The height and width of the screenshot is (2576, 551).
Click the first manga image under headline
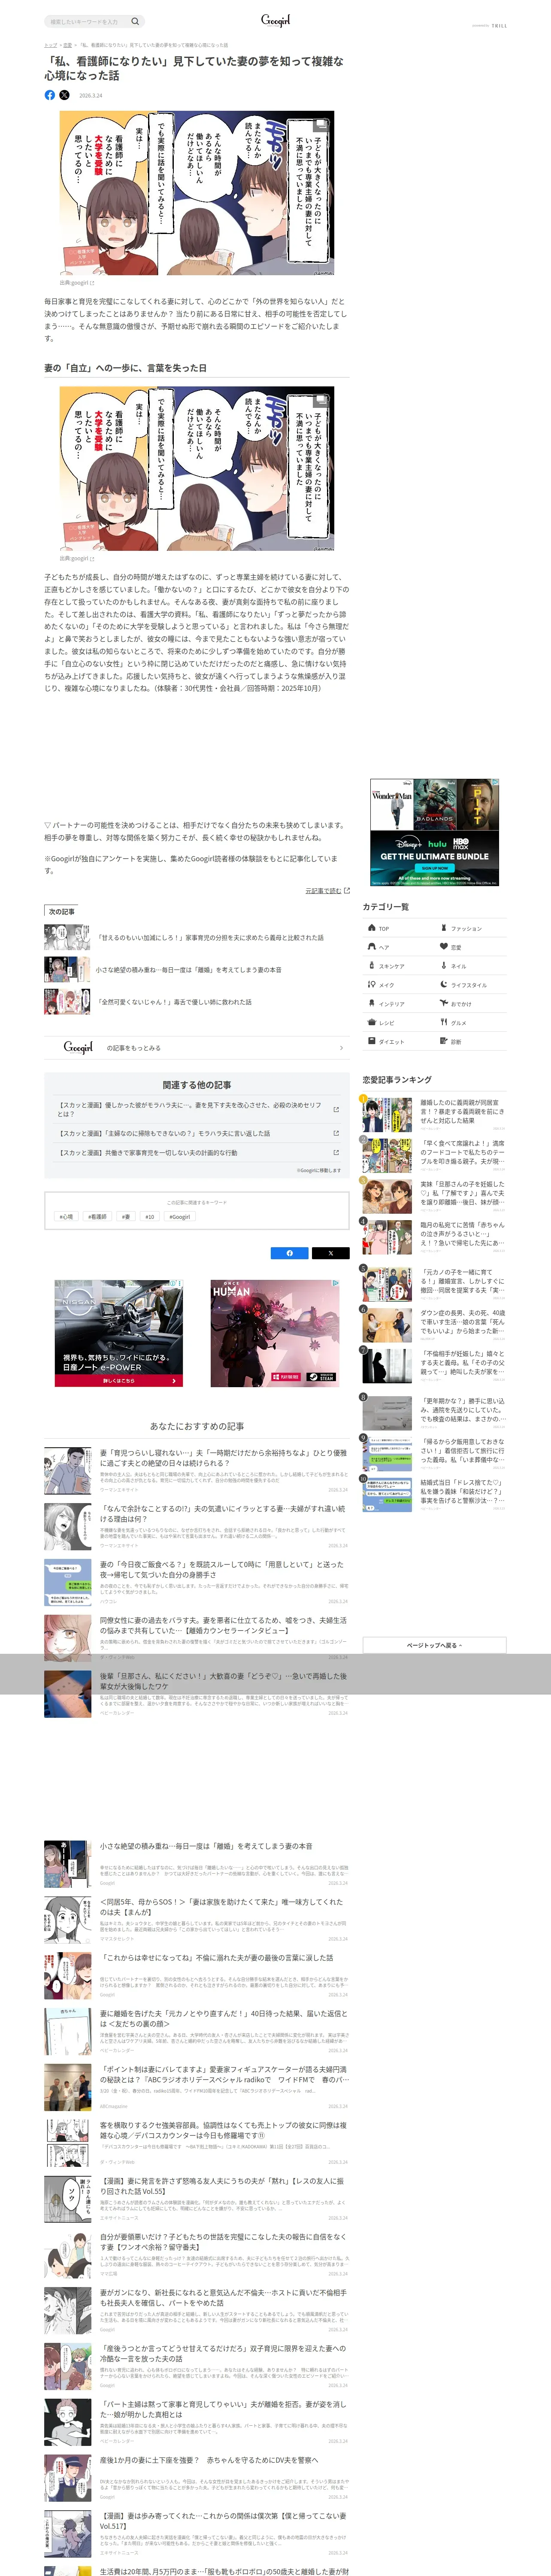click(x=197, y=193)
